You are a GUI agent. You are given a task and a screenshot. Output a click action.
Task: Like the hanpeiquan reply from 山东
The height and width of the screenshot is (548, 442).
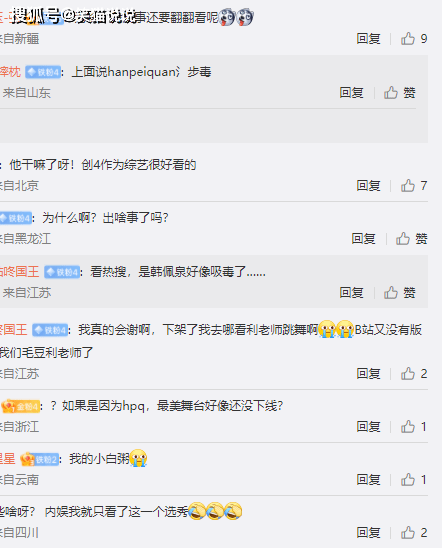400,93
